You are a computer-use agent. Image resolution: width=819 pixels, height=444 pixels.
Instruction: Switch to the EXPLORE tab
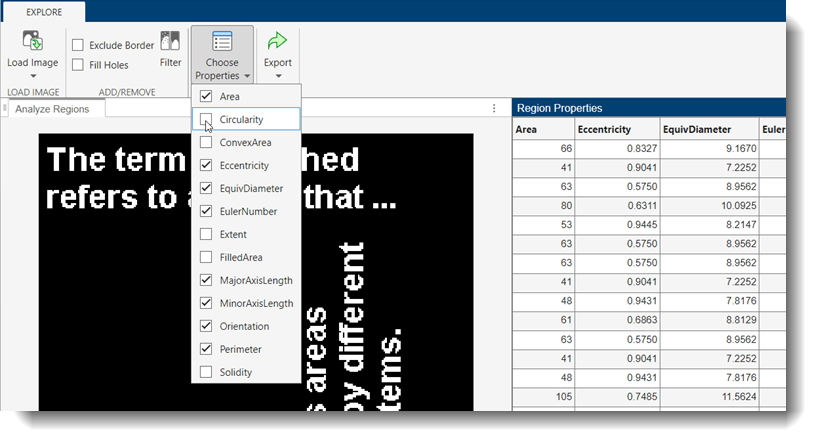[x=44, y=12]
